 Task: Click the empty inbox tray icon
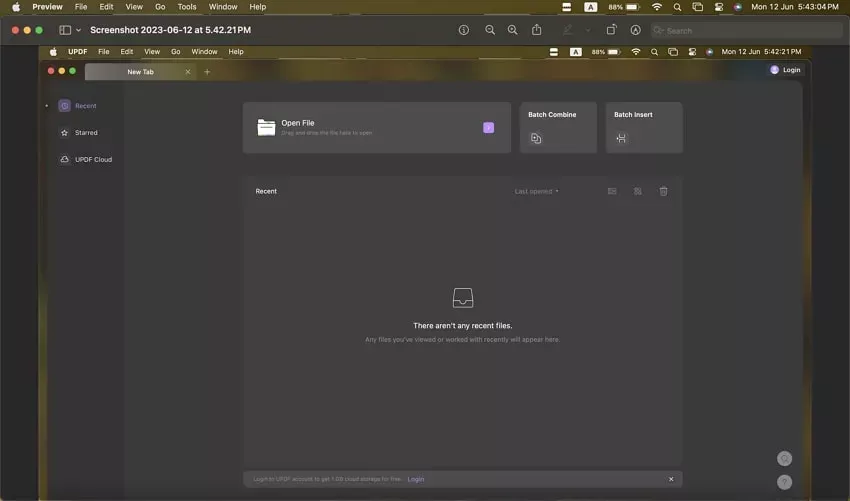tap(463, 298)
